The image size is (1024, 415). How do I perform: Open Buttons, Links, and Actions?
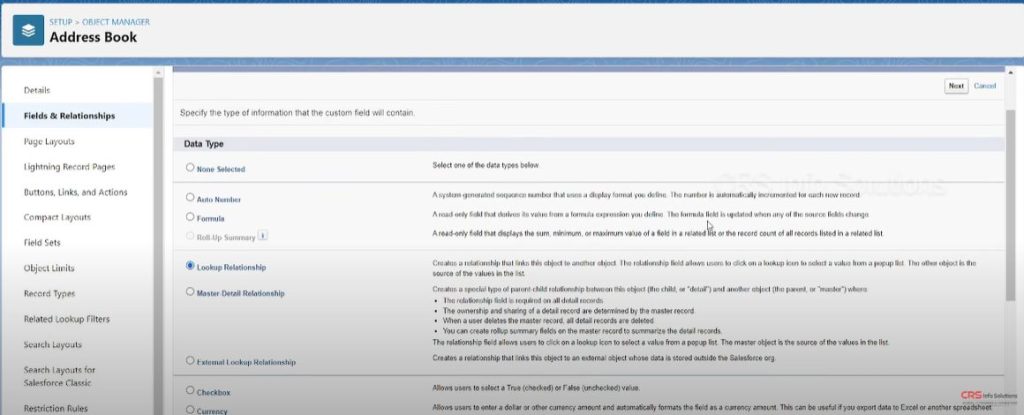tap(75, 192)
